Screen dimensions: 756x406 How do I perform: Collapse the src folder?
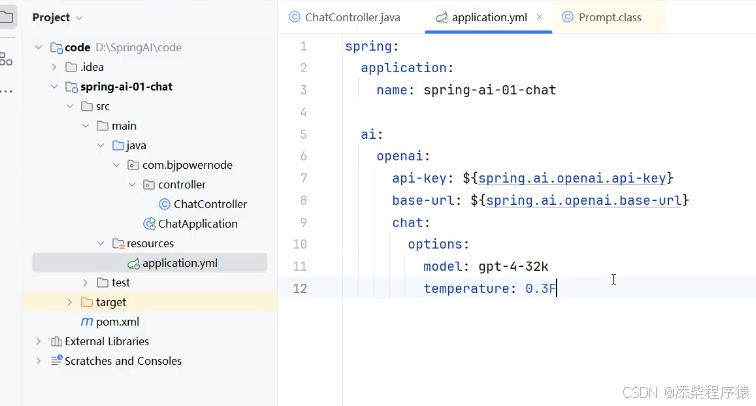point(70,106)
